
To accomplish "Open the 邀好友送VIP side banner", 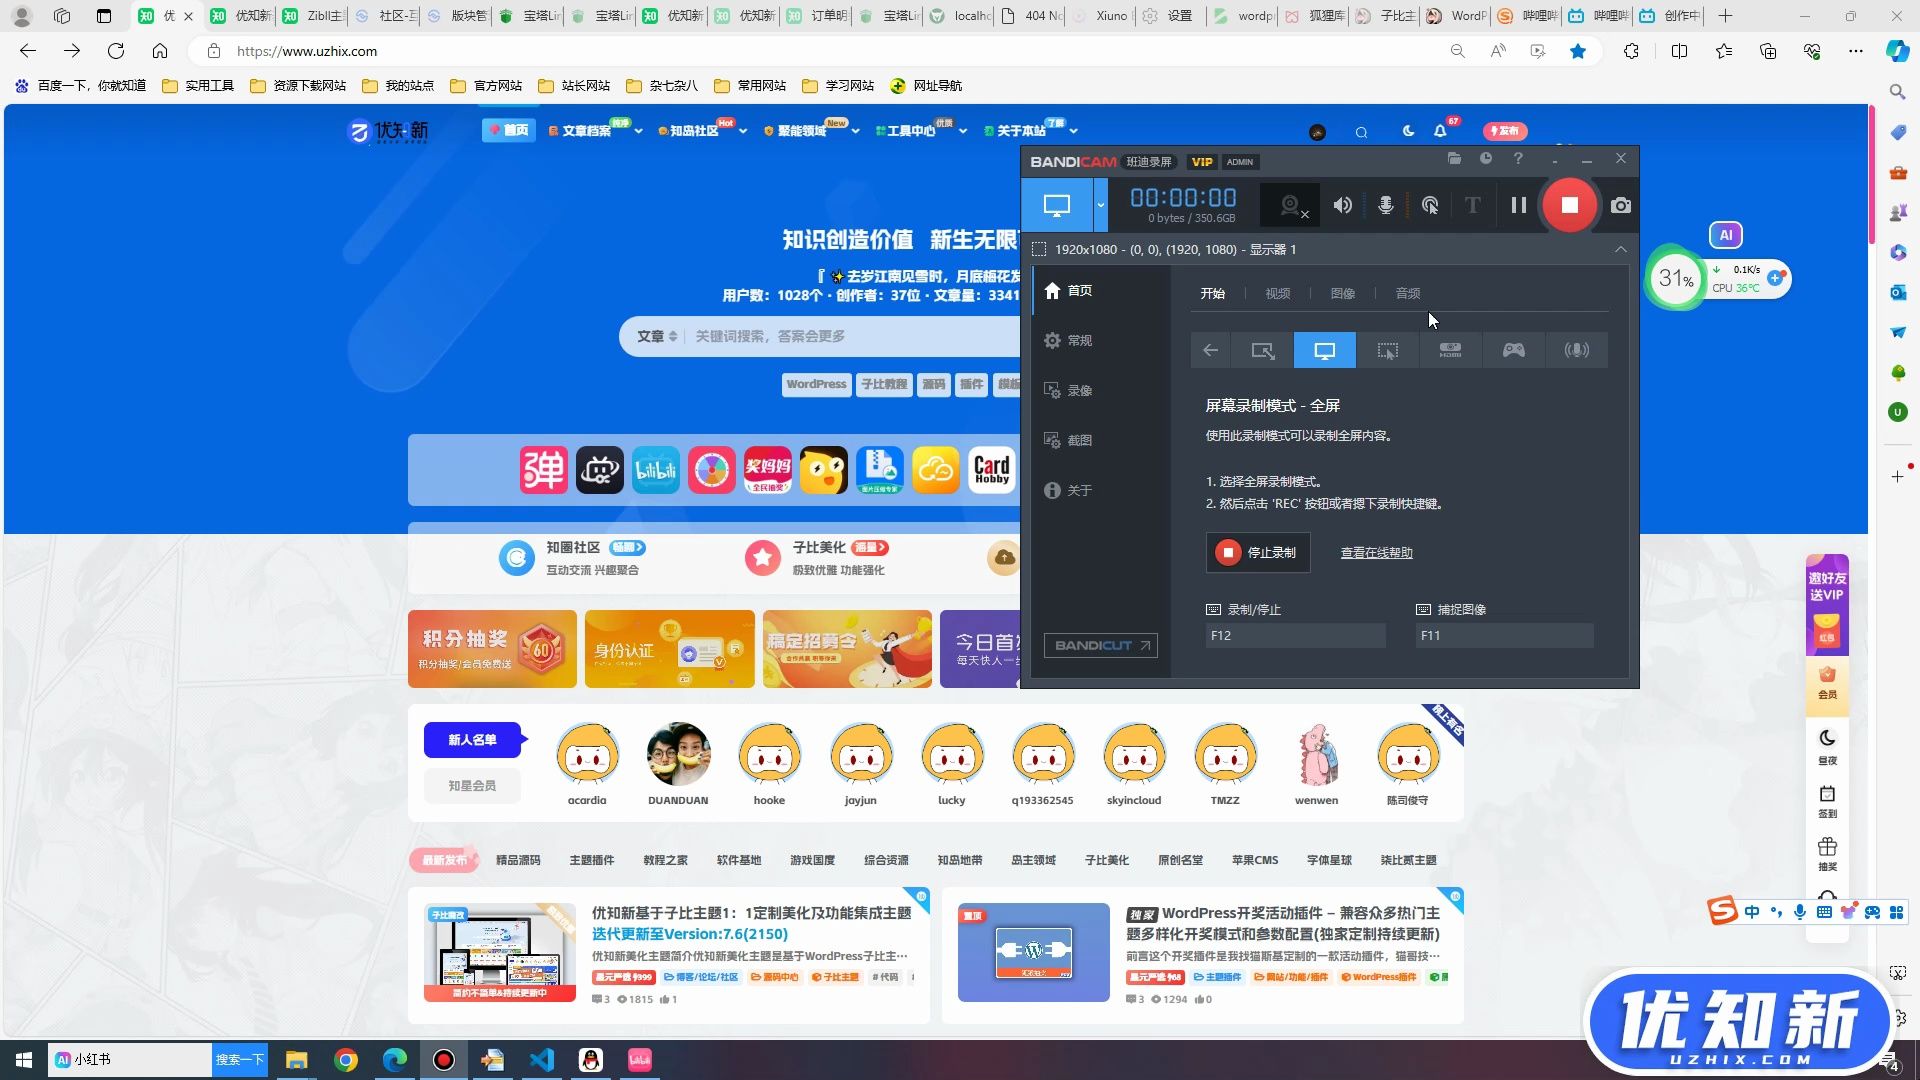I will point(1827,604).
